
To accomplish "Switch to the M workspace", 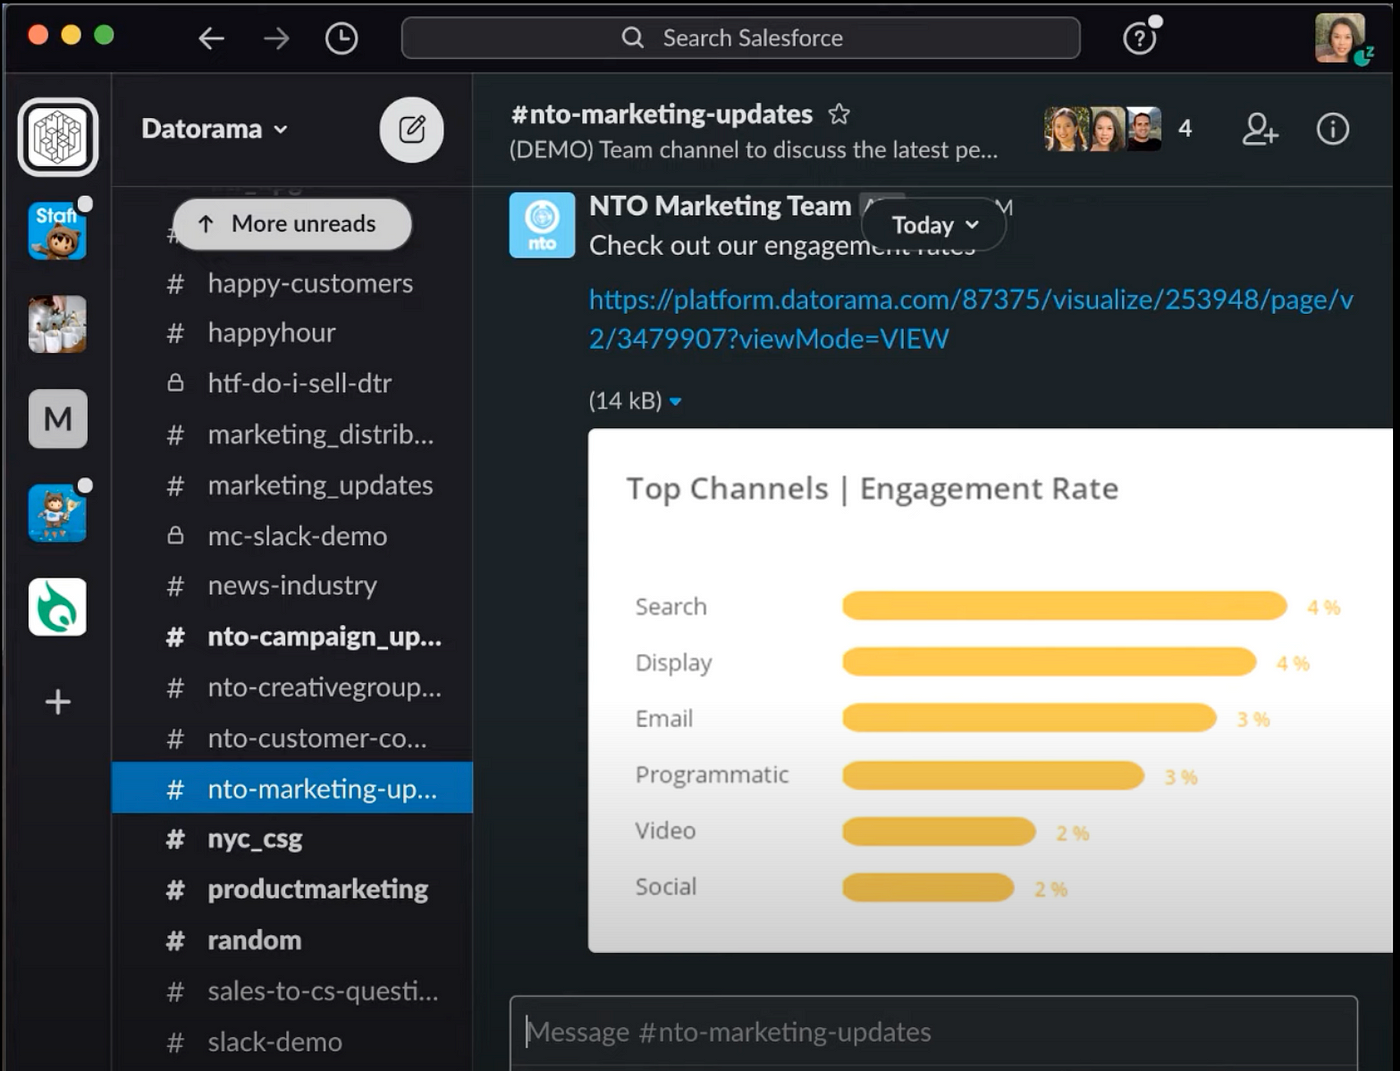I will [x=57, y=418].
